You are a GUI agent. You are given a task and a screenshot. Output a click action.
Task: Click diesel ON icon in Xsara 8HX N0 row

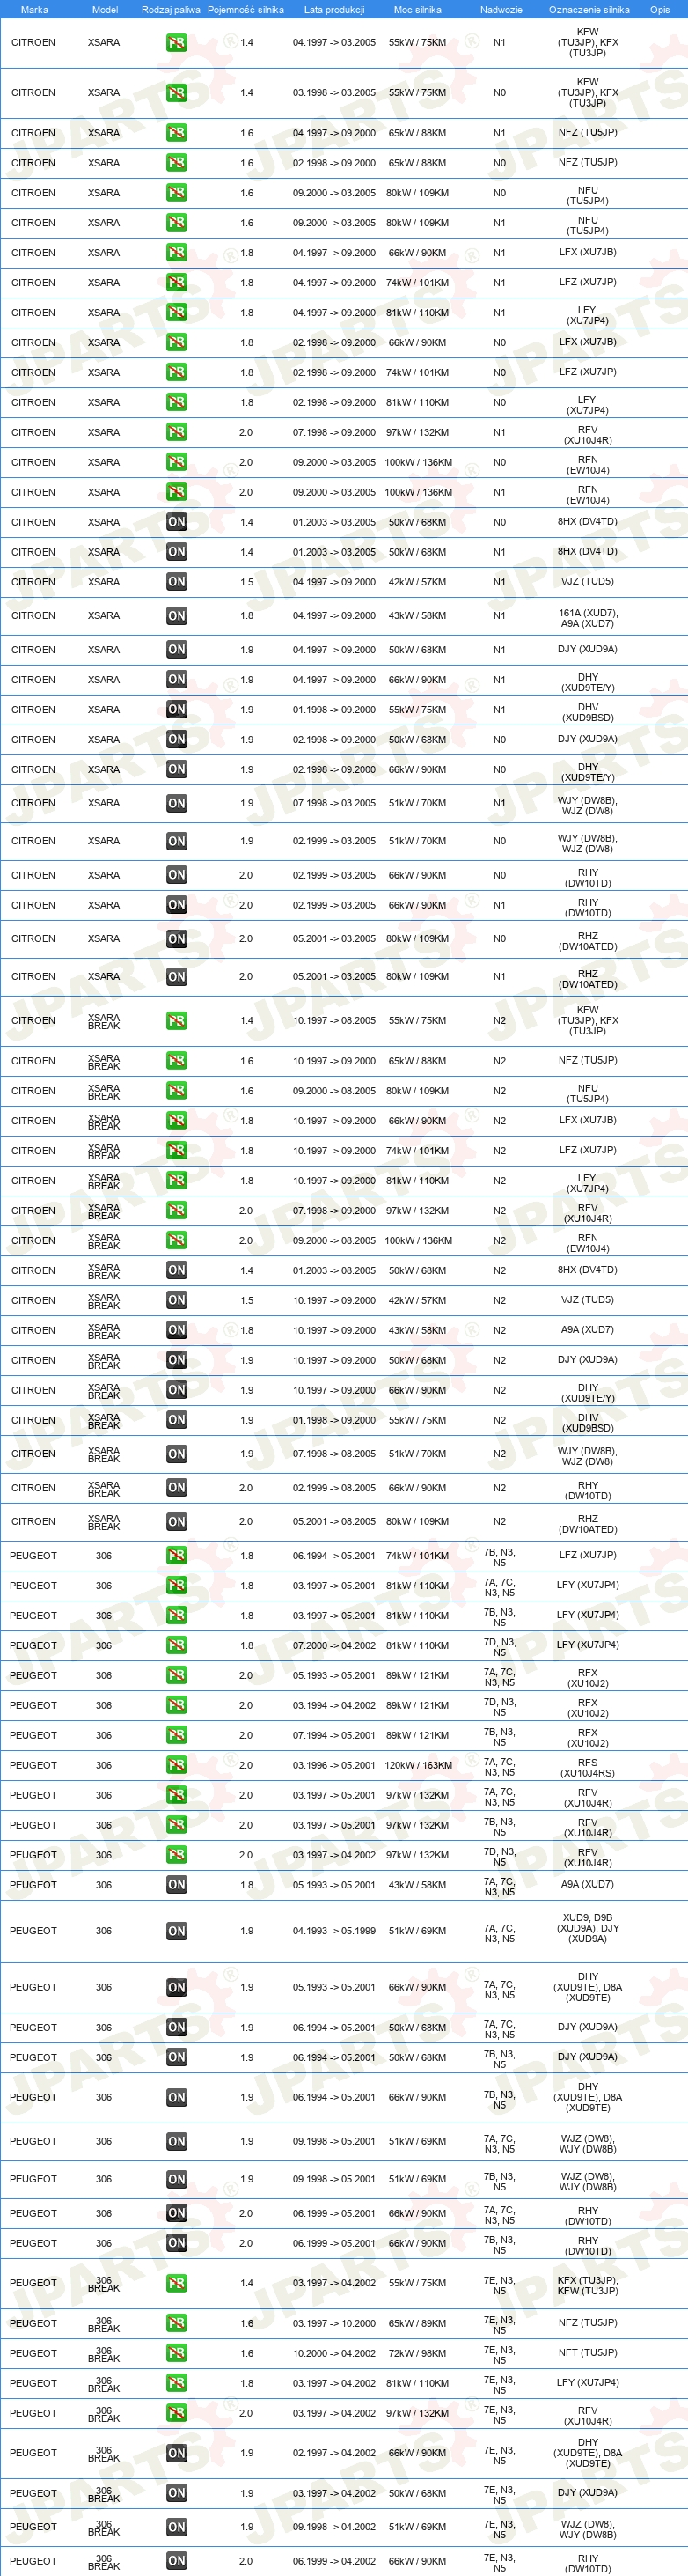[x=176, y=522]
